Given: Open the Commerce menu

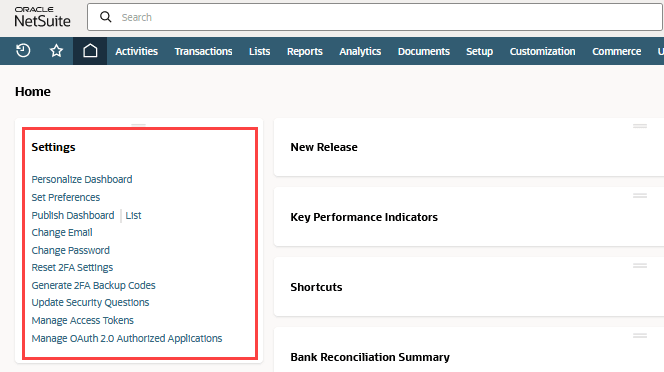Looking at the screenshot, I should pos(617,51).
